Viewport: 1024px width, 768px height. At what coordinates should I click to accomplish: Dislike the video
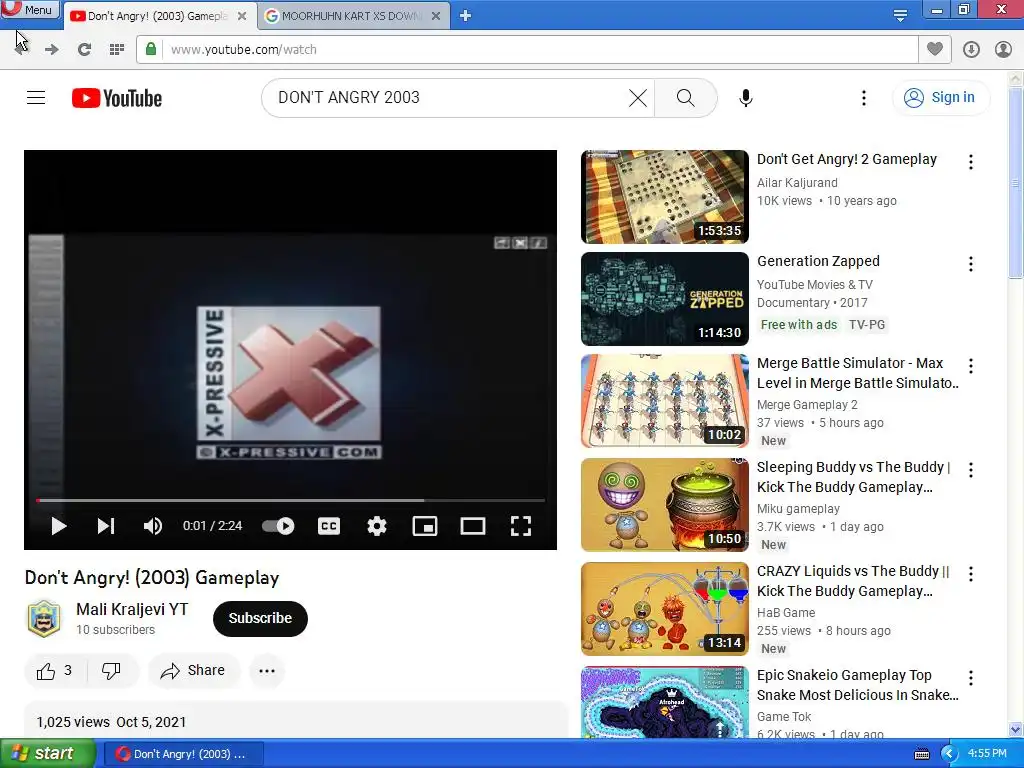[112, 671]
